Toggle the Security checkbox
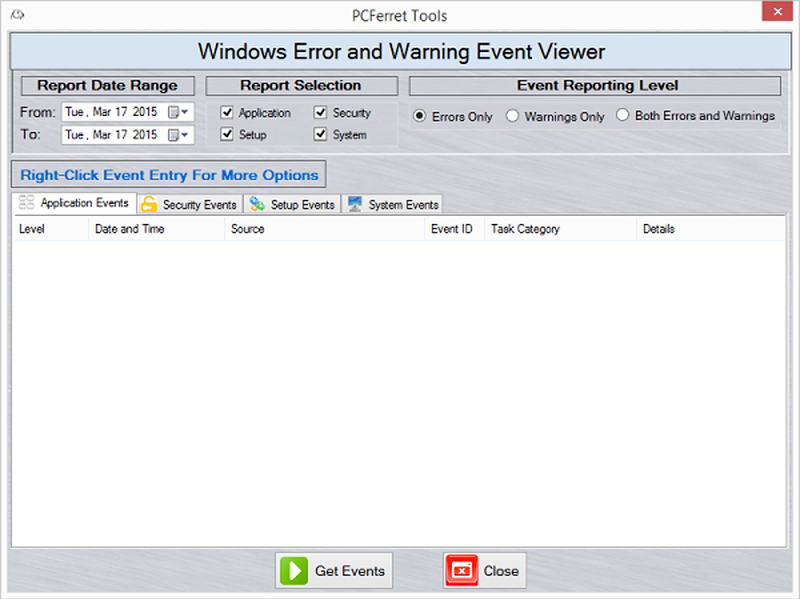Screen dimensions: 800x599 (x=320, y=112)
